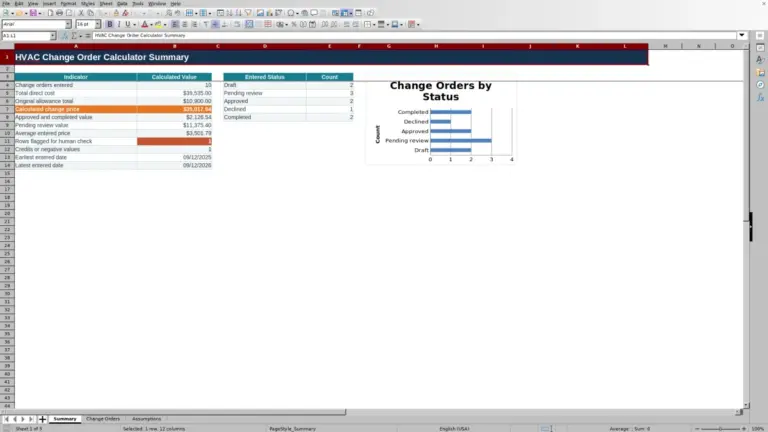Screen dimensions: 768x432
Task: Click the Copy icon
Action: pos(90,13)
